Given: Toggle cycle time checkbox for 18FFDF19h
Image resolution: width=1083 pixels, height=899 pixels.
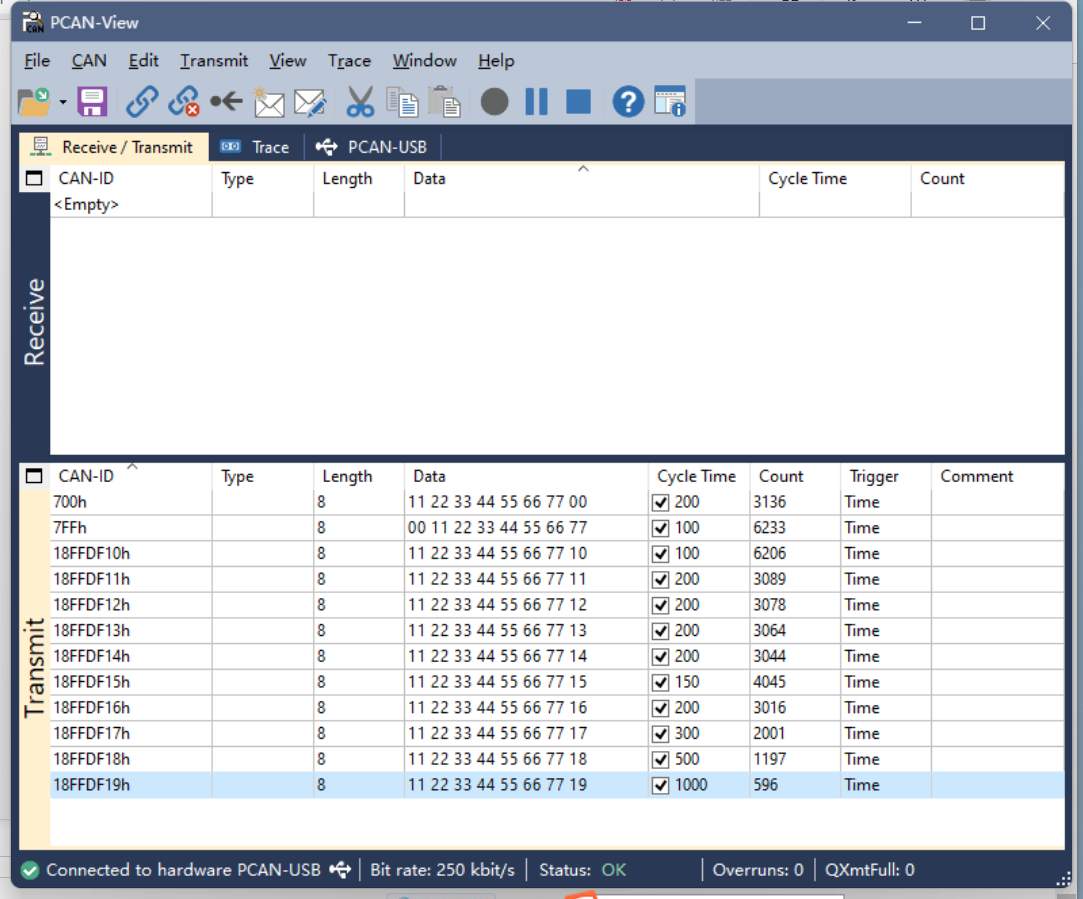Looking at the screenshot, I should coord(660,785).
